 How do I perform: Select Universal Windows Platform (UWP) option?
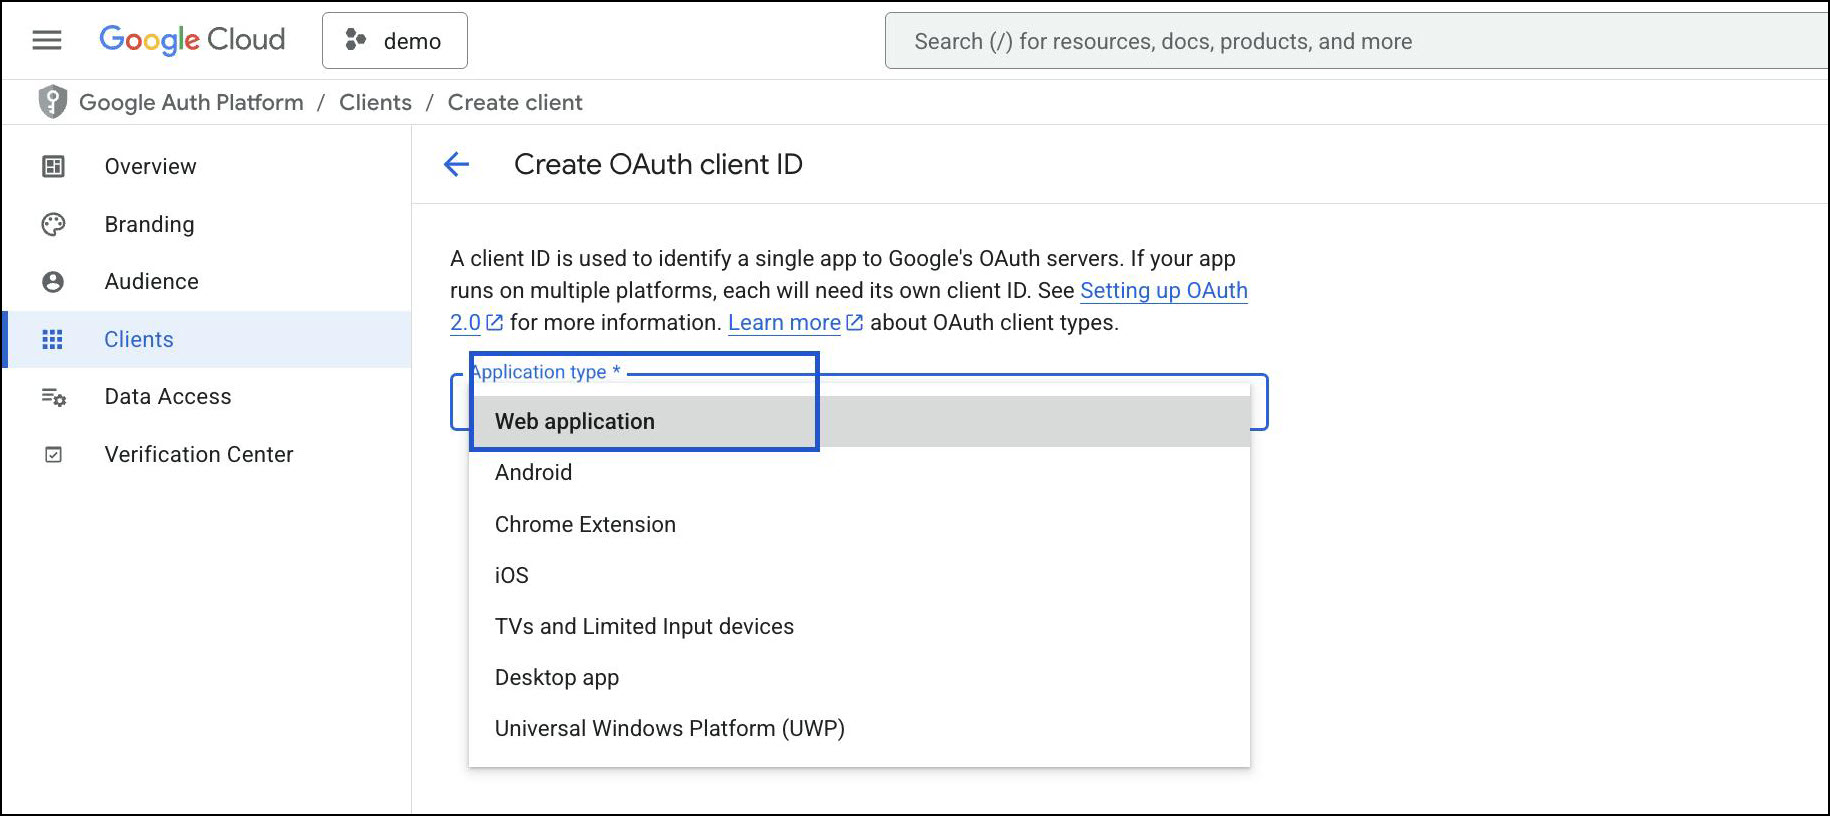click(669, 728)
